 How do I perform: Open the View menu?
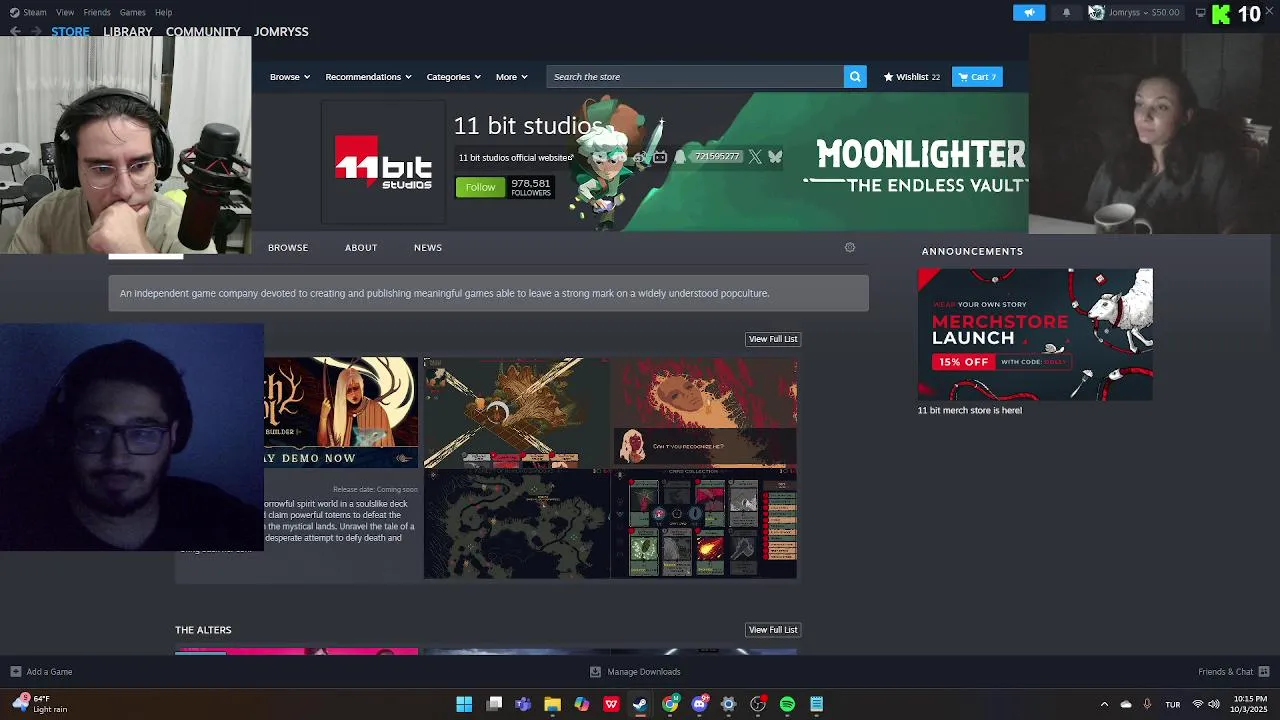pyautogui.click(x=65, y=12)
